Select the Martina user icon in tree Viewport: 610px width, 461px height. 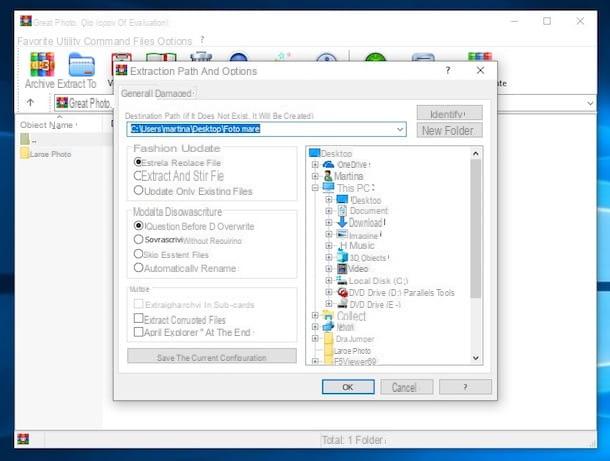coord(328,176)
